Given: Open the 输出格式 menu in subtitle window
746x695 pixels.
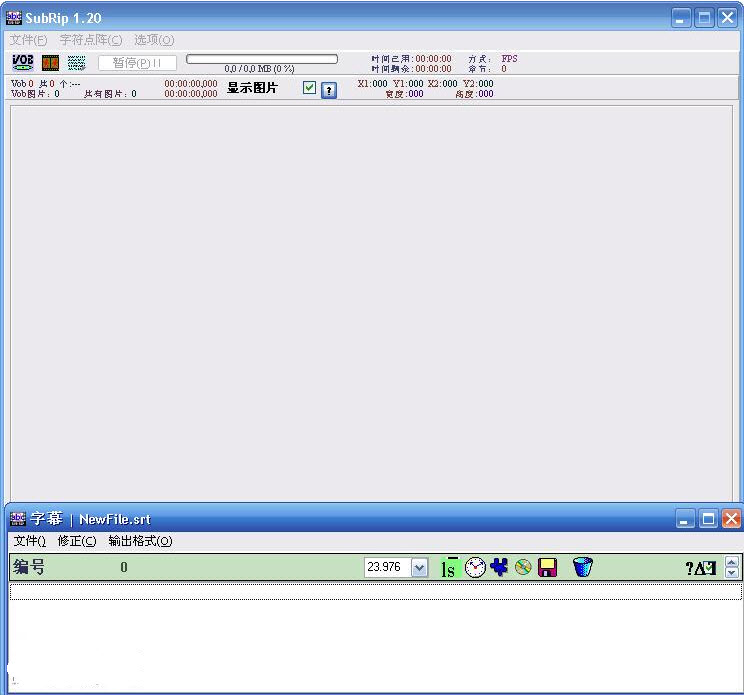Looking at the screenshot, I should (140, 541).
